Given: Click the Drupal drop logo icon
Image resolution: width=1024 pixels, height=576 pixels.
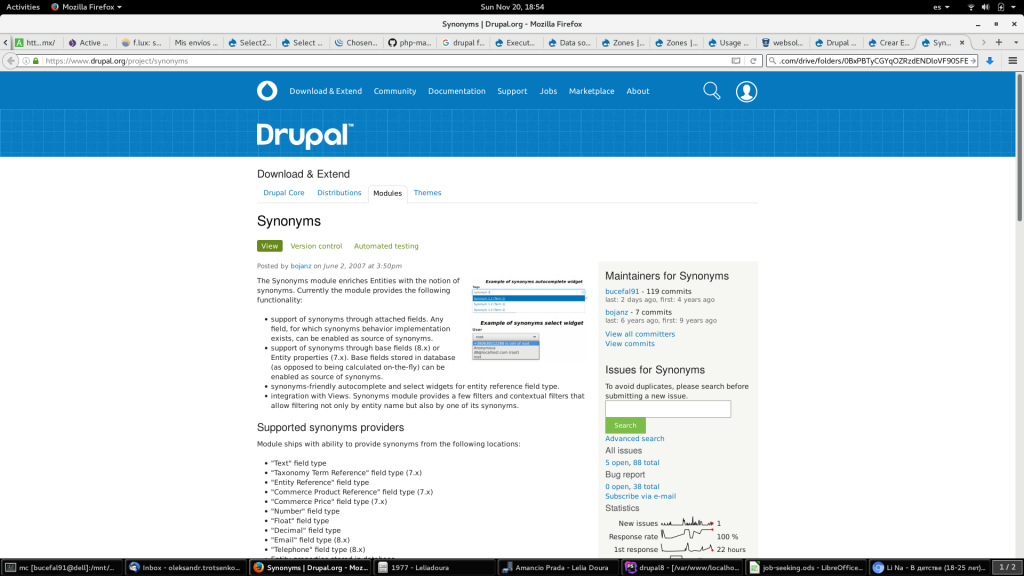Looking at the screenshot, I should (266, 91).
